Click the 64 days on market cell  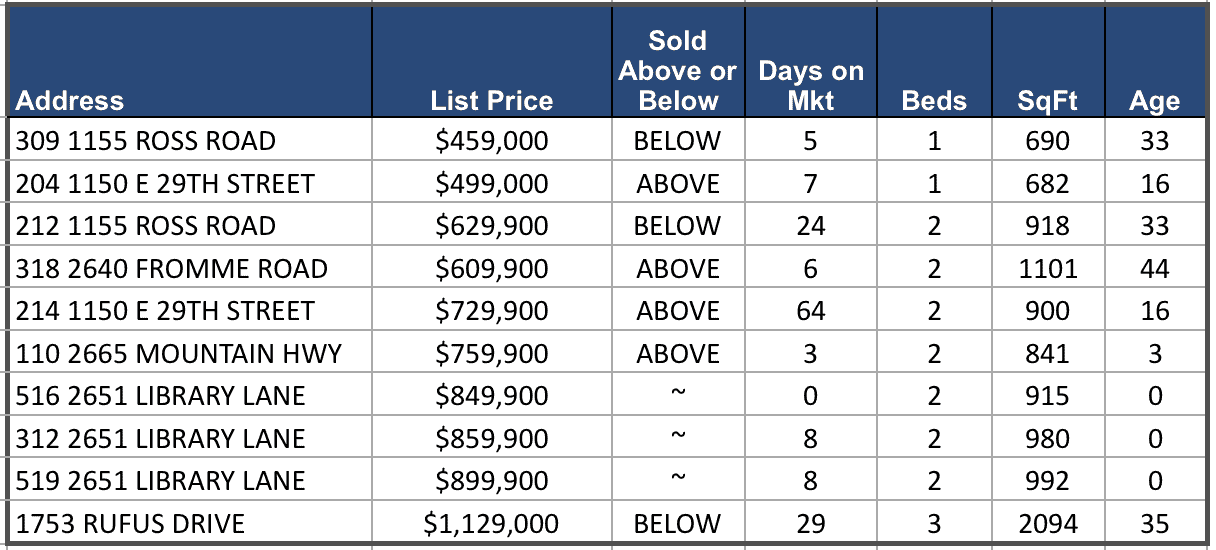point(810,311)
